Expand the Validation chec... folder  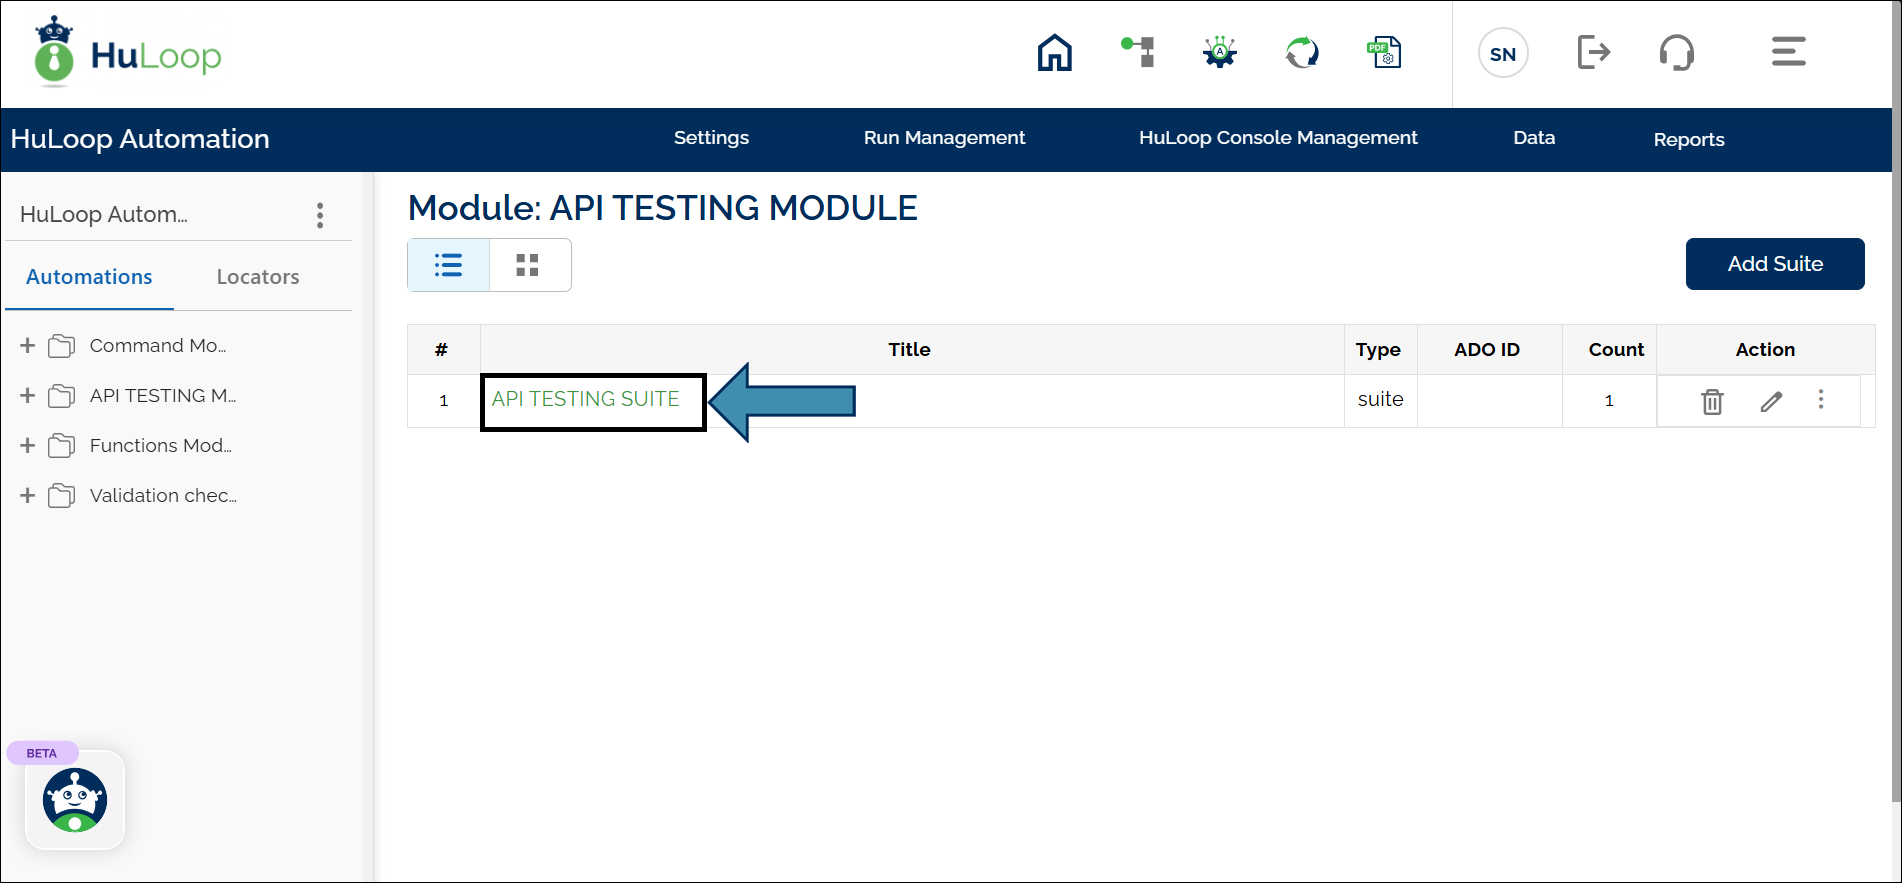28,496
